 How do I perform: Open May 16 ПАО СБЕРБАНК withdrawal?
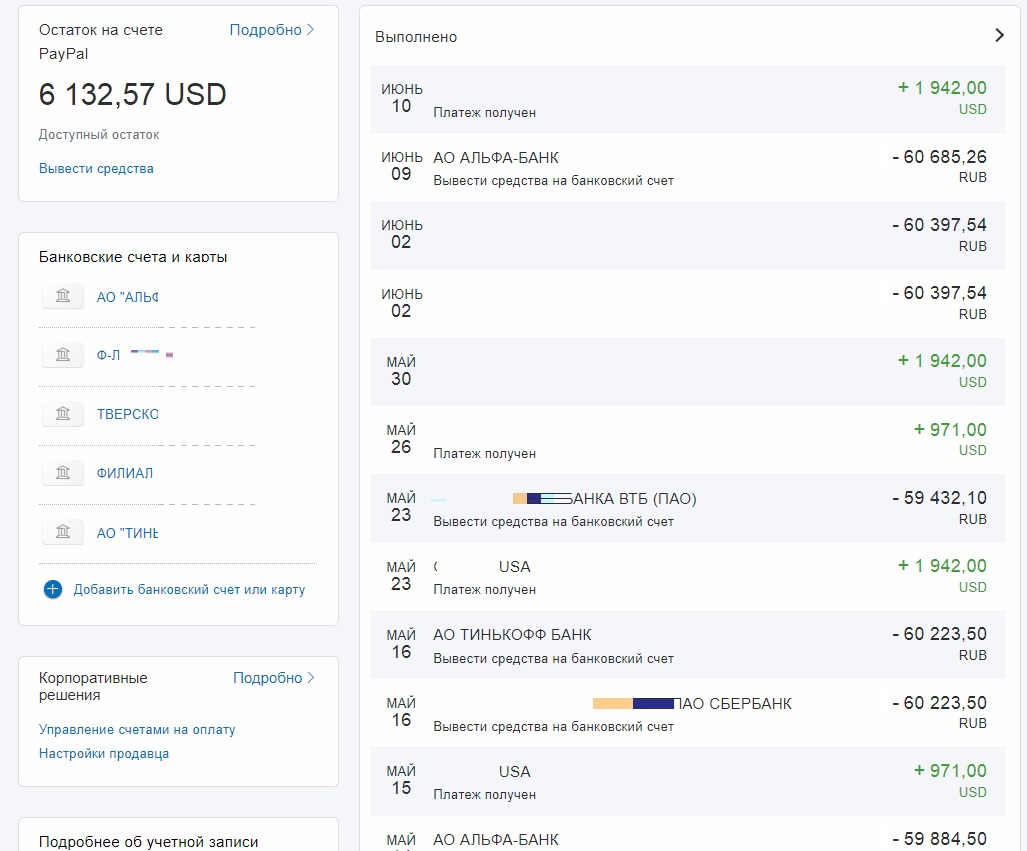point(688,713)
